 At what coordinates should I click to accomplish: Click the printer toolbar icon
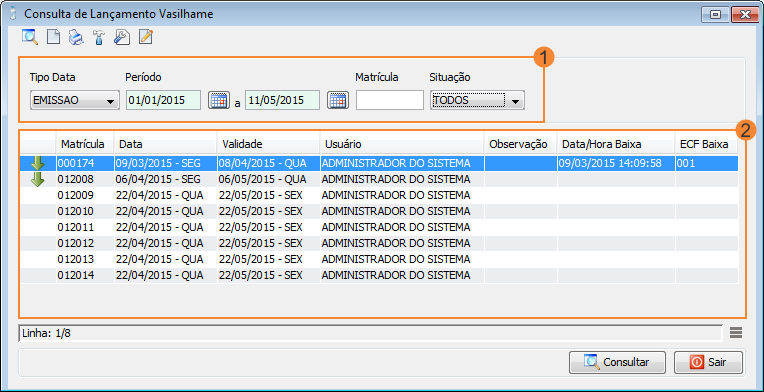pyautogui.click(x=76, y=37)
